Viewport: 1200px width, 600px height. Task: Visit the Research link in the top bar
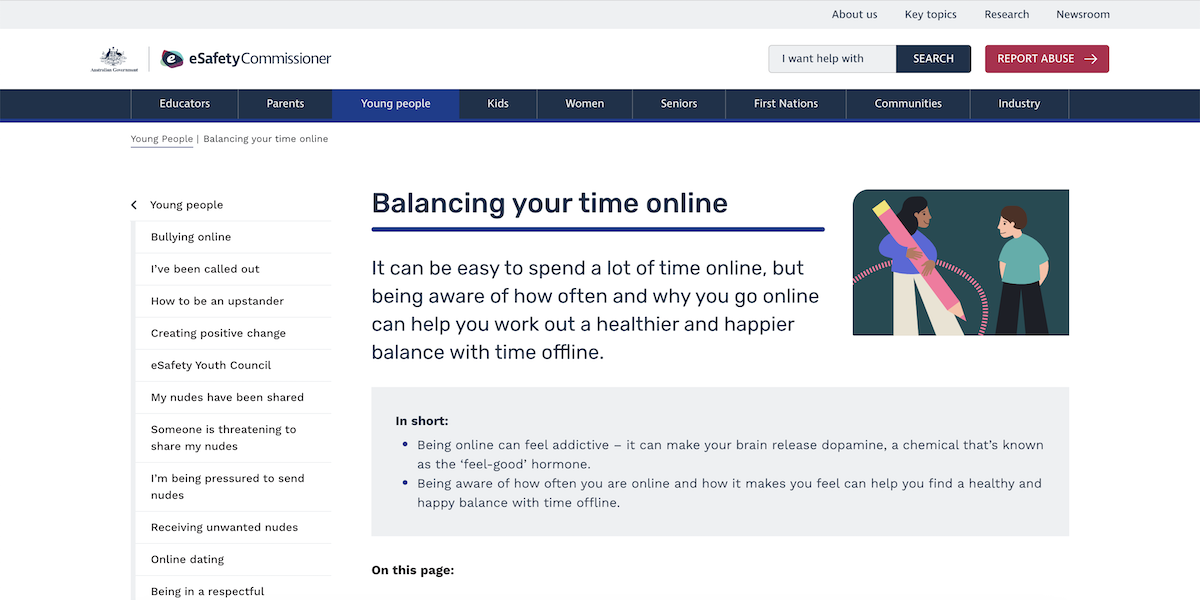click(x=1006, y=14)
